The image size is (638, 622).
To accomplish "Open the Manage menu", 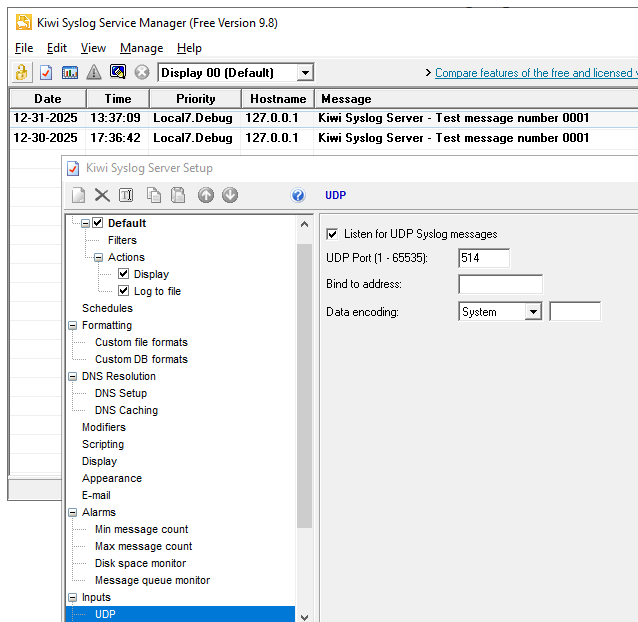I will coord(141,48).
